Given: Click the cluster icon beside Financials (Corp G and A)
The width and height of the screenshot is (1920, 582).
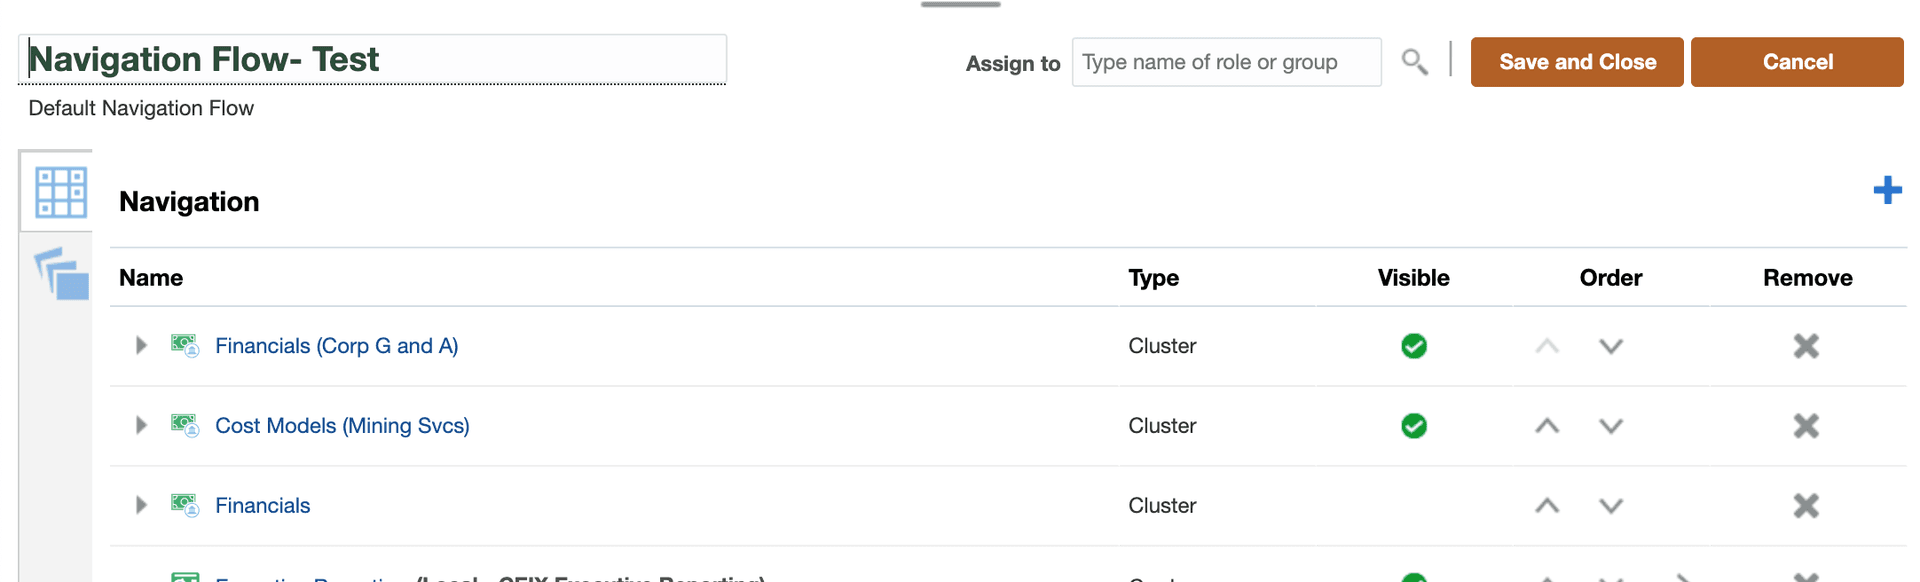Looking at the screenshot, I should tap(186, 345).
